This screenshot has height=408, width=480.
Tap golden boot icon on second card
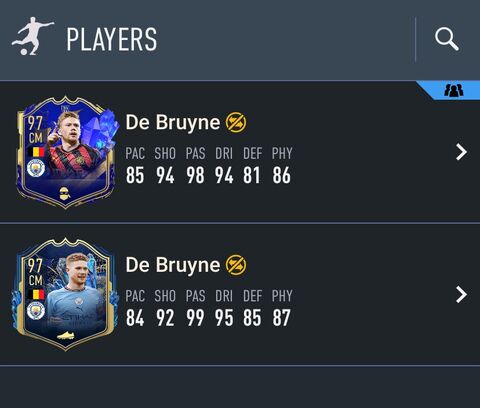(65, 336)
